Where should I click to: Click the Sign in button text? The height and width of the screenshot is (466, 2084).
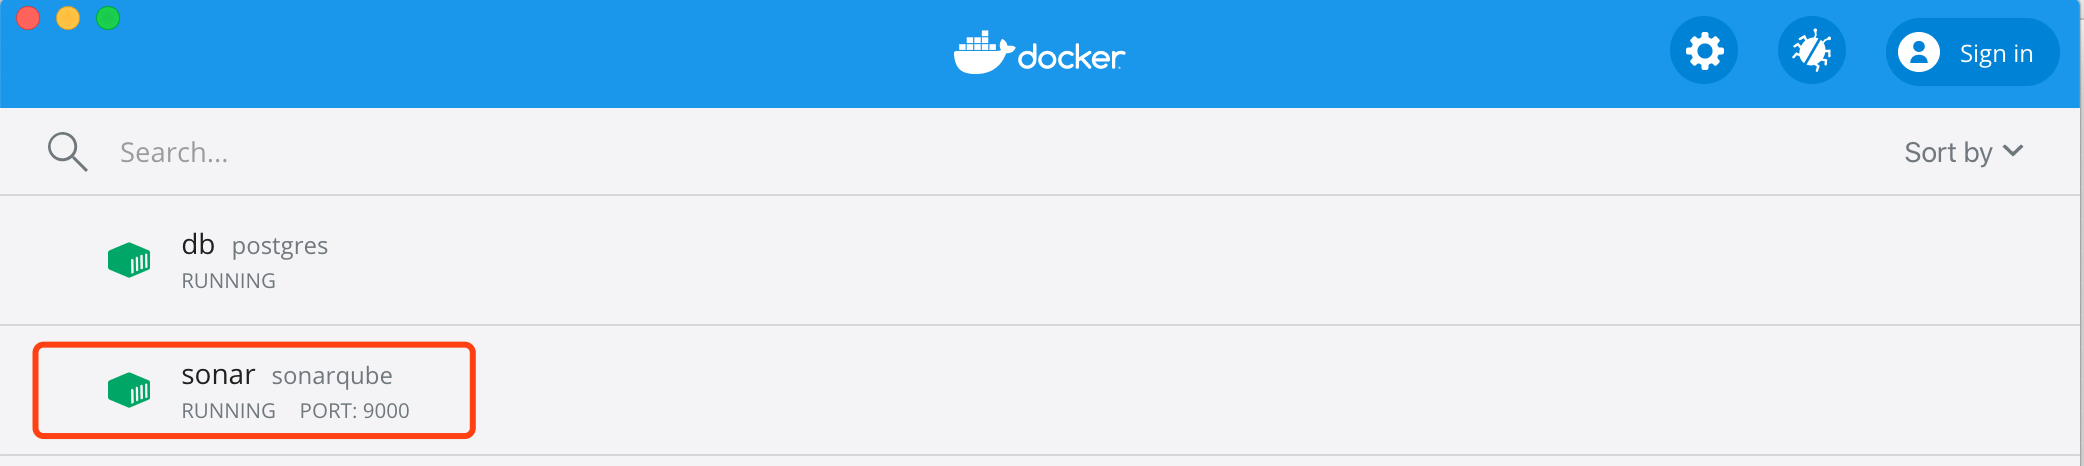(x=1995, y=53)
